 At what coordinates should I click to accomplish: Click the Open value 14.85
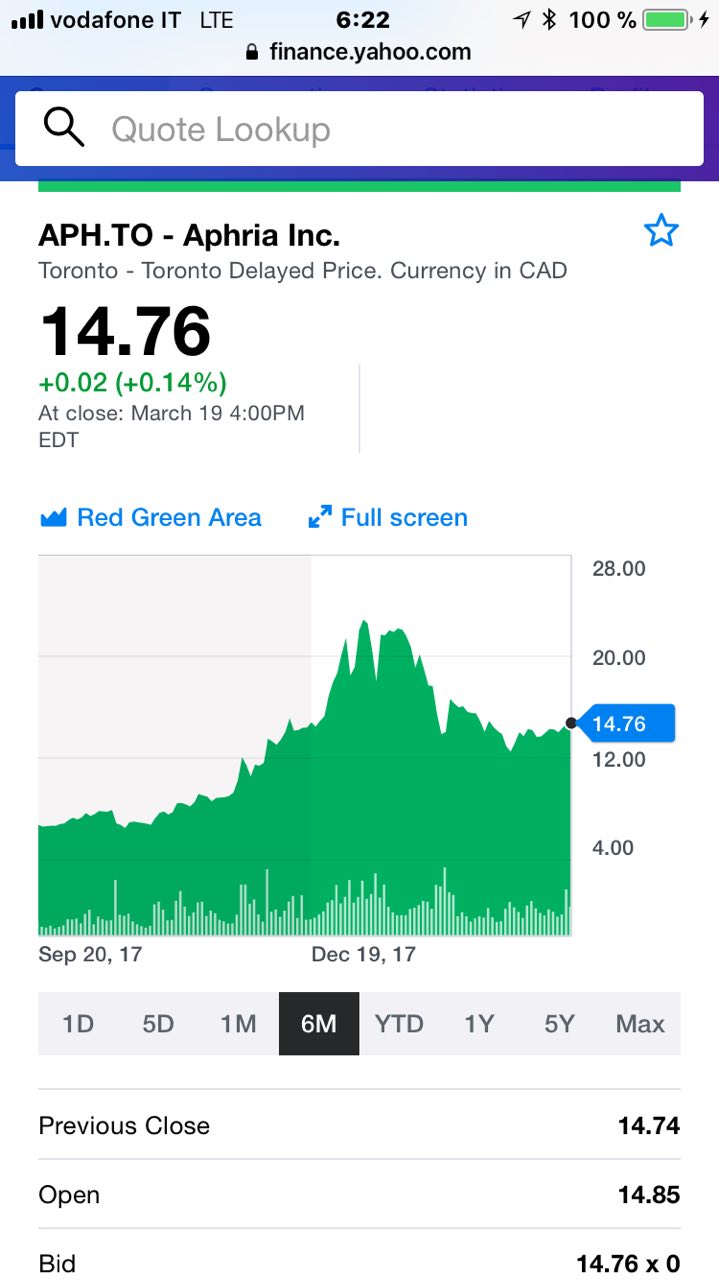[x=649, y=1195]
